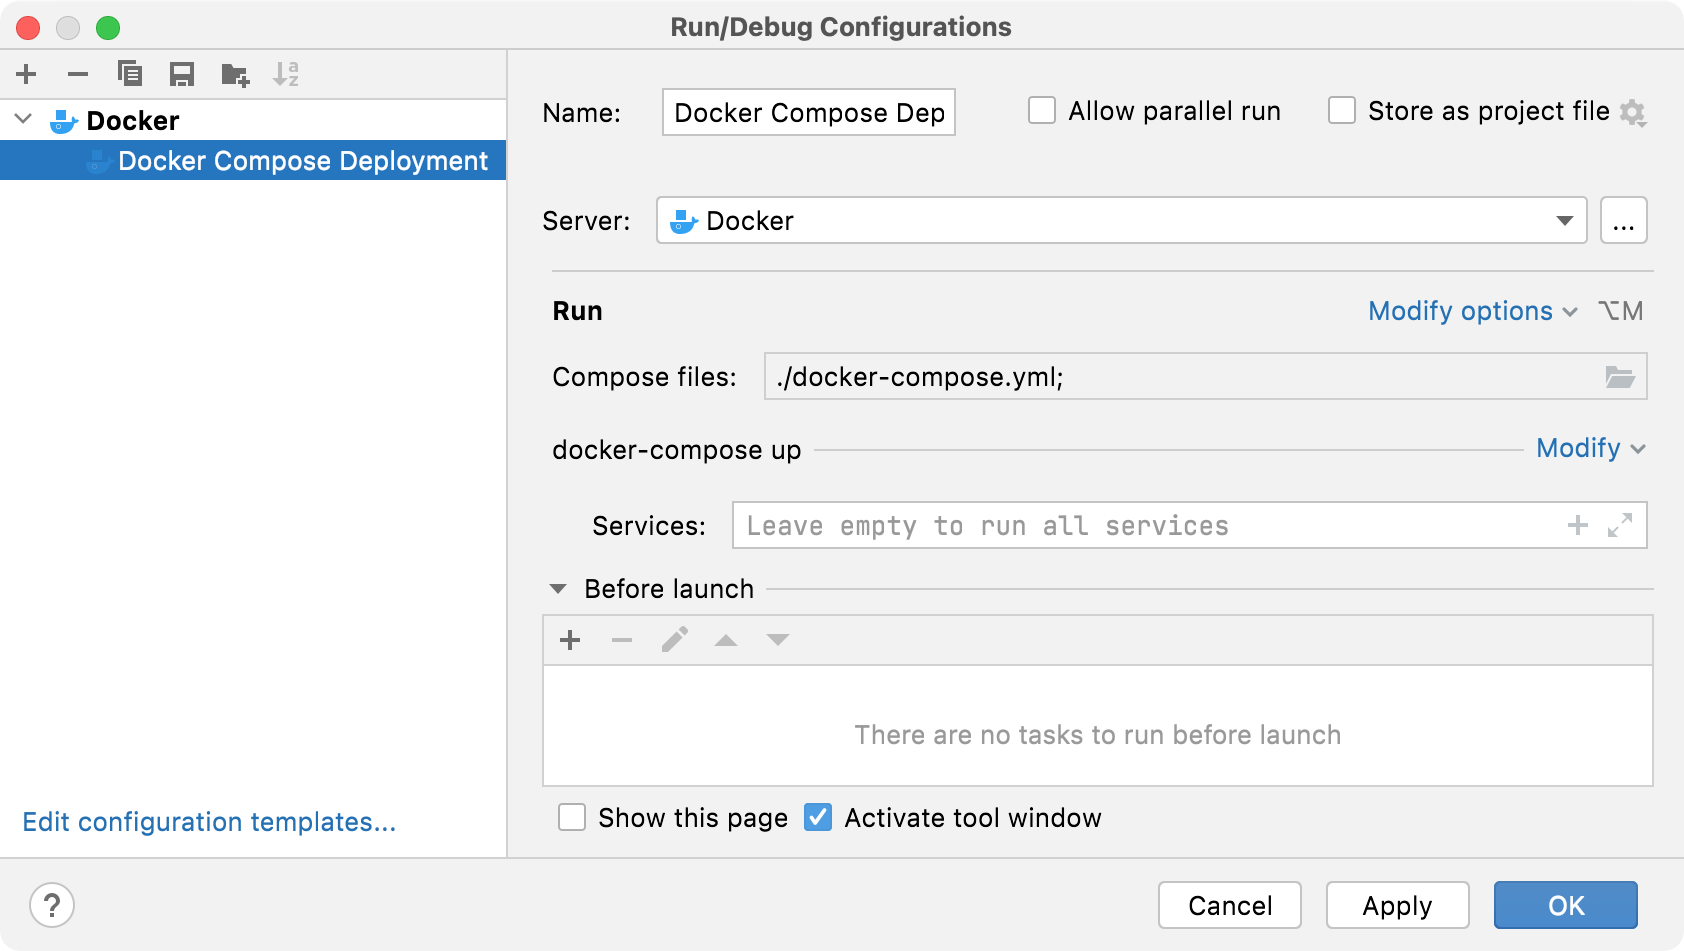Move the before launch task up

[x=726, y=640]
